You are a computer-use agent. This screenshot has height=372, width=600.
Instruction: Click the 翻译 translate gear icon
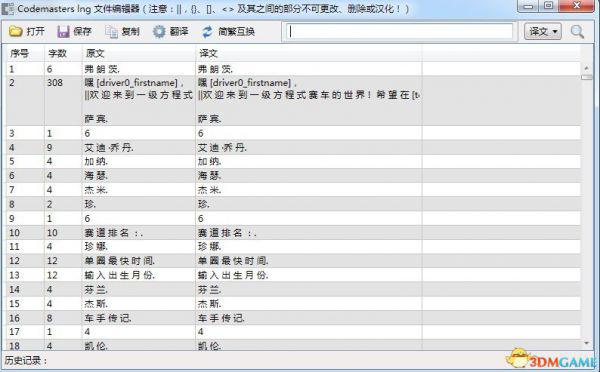[159, 31]
